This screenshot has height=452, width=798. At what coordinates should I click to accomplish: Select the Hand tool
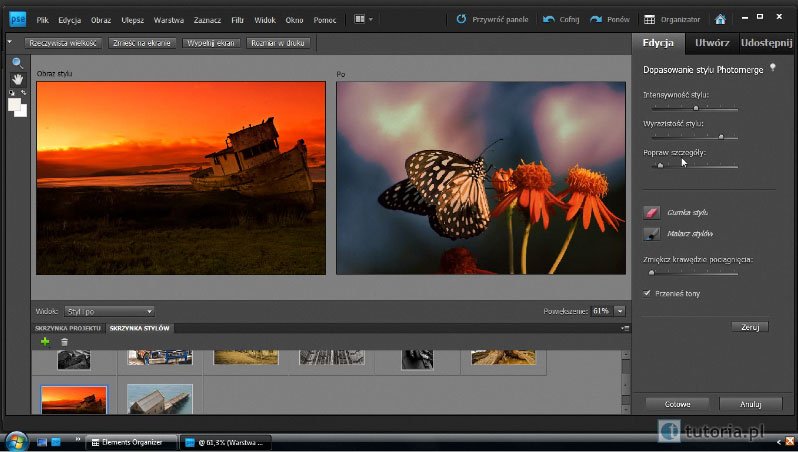17,79
